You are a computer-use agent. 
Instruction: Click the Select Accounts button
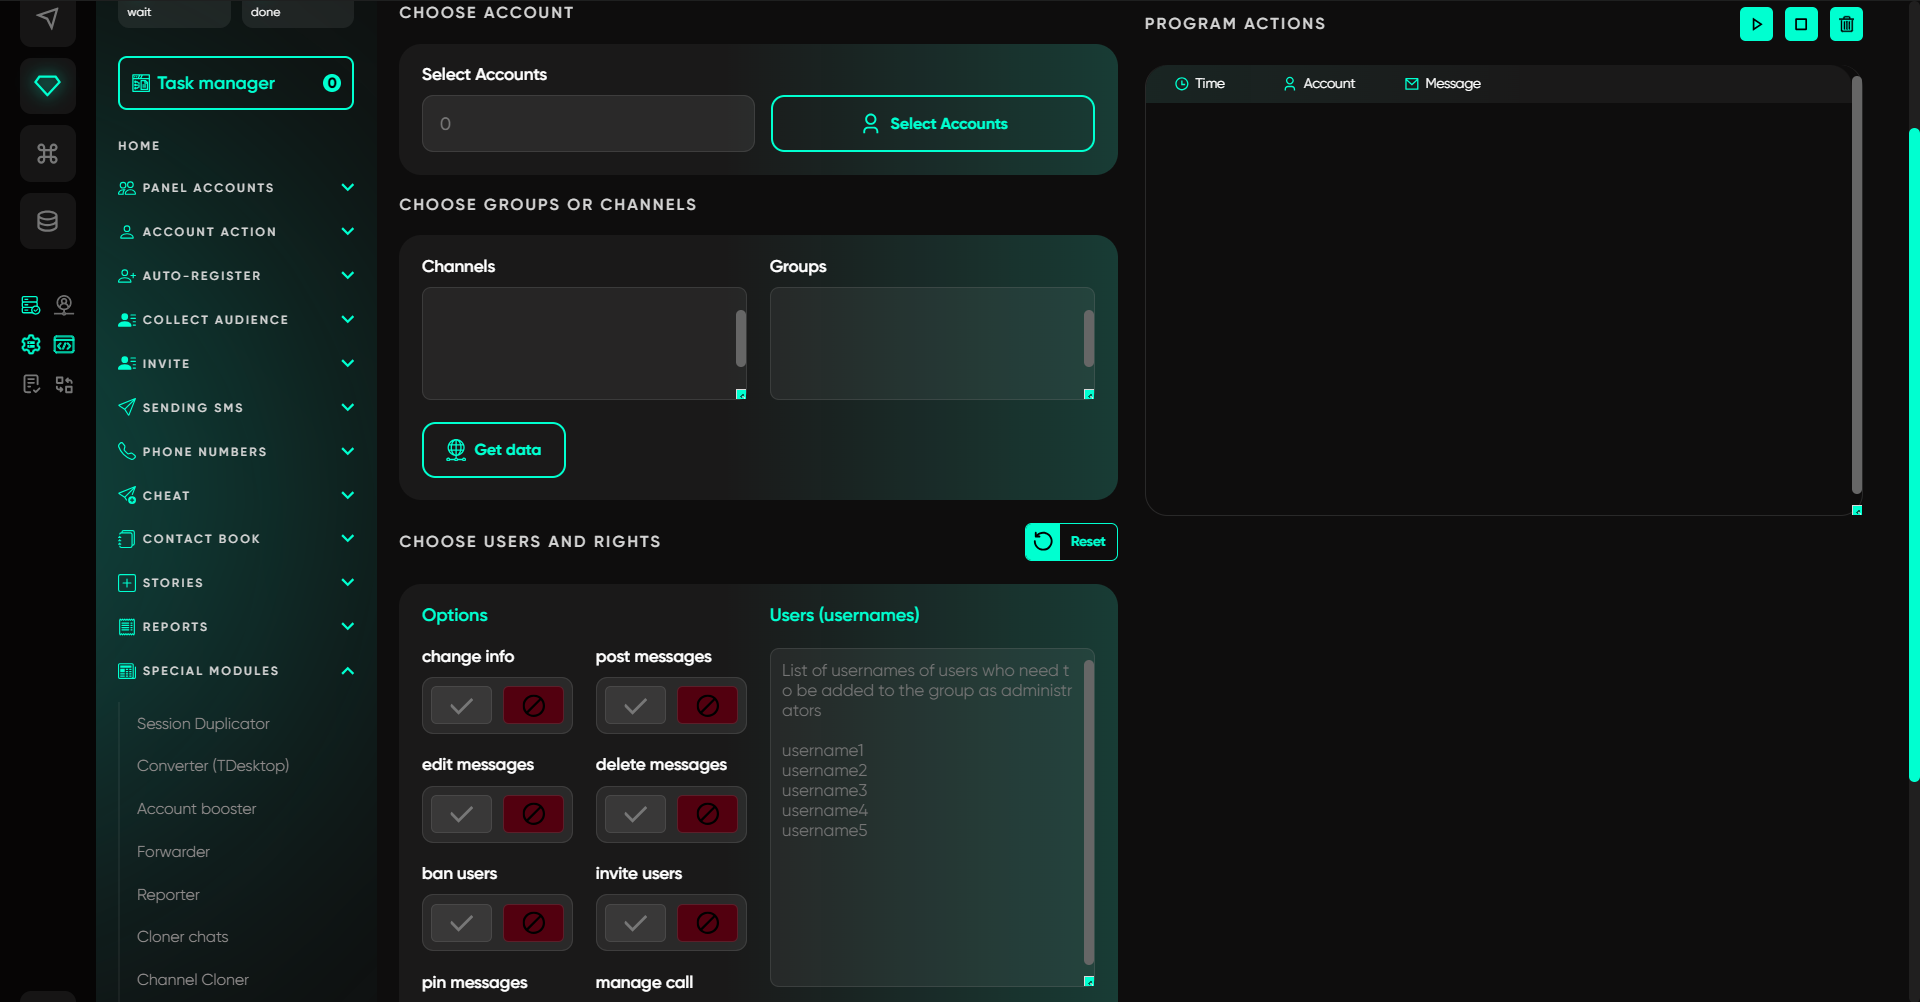coord(932,124)
